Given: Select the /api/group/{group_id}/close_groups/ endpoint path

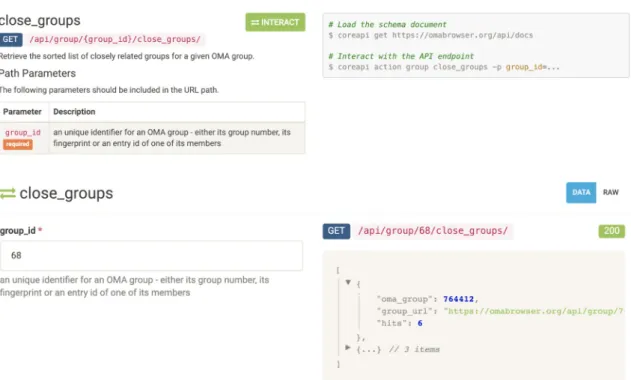Looking at the screenshot, I should (115, 39).
